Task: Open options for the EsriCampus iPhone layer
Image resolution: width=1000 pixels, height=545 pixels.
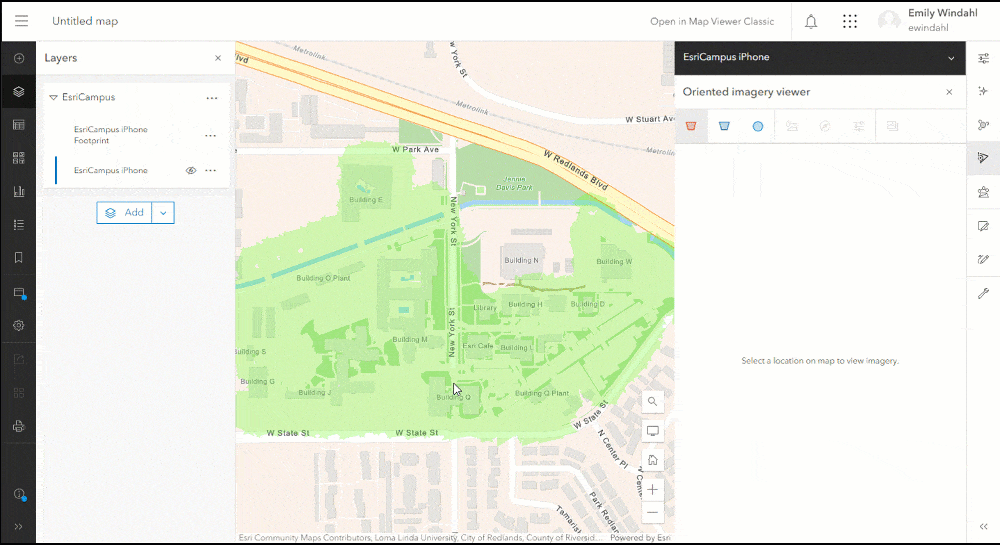Action: (210, 170)
